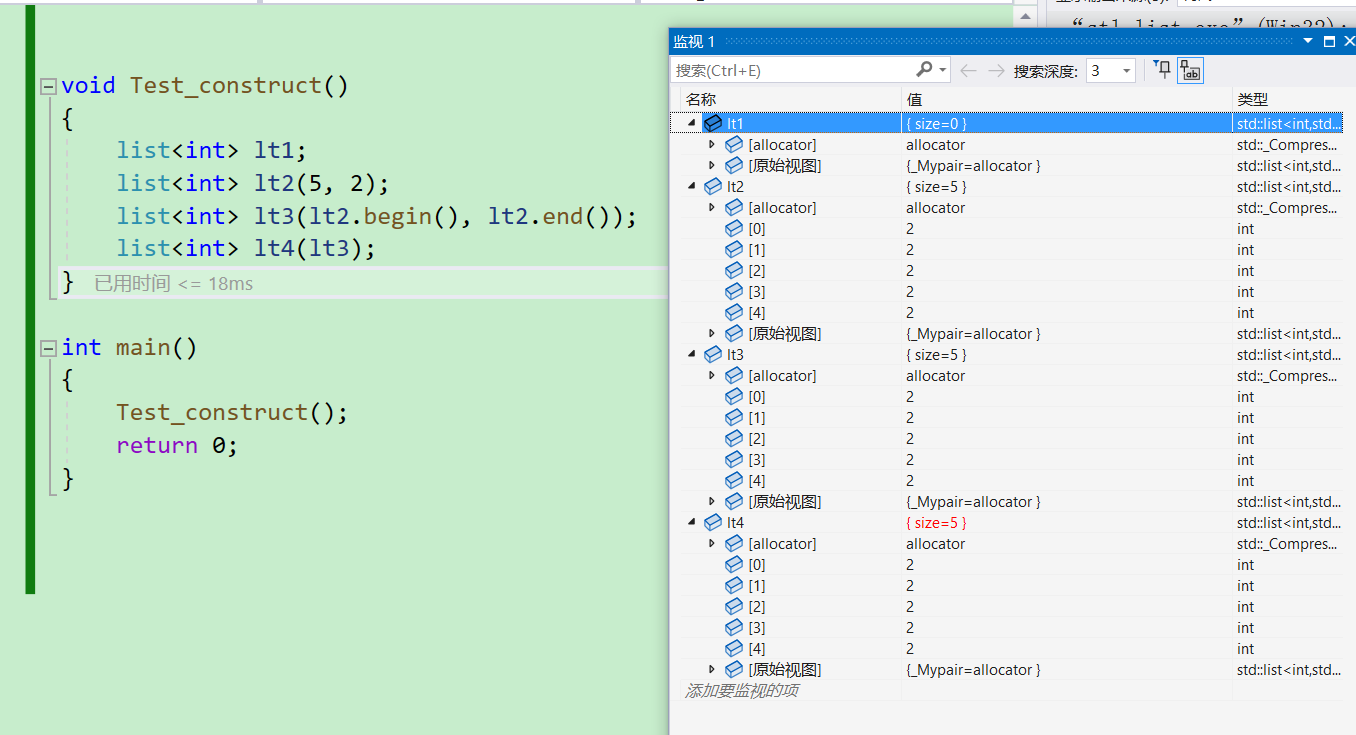Toggle the show names 'ab' toolbar icon
The width and height of the screenshot is (1356, 735).
[x=1190, y=70]
